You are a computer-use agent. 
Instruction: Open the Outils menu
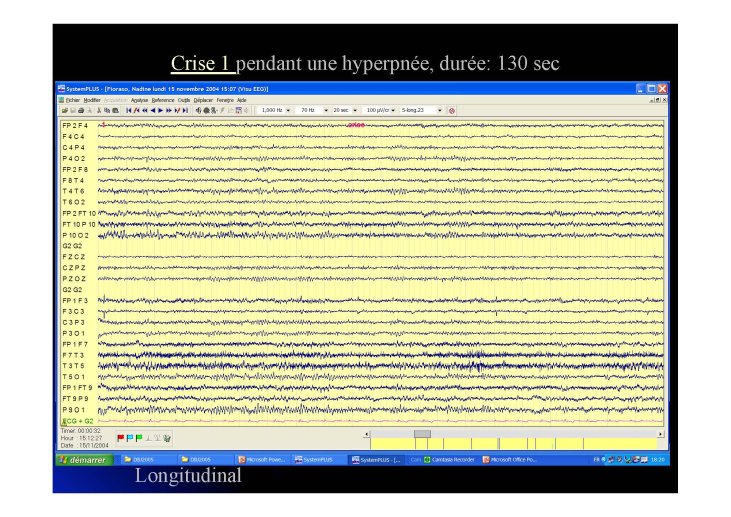point(184,100)
